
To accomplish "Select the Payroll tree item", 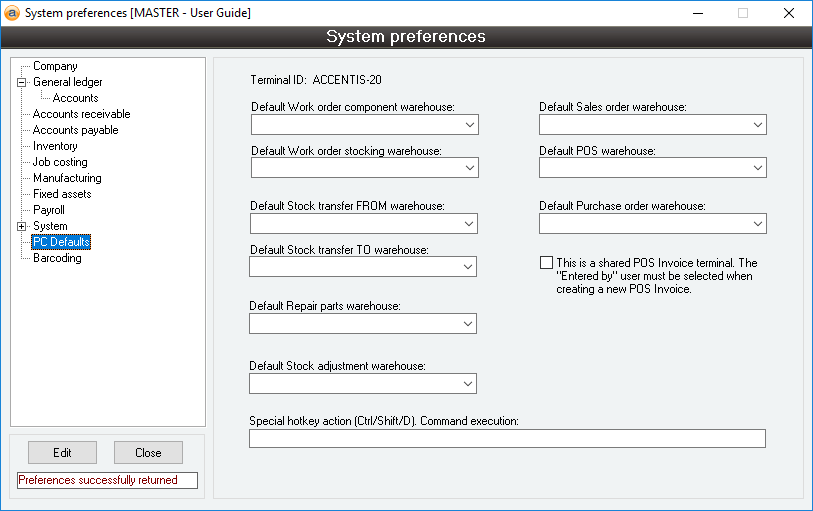I will pyautogui.click(x=49, y=210).
